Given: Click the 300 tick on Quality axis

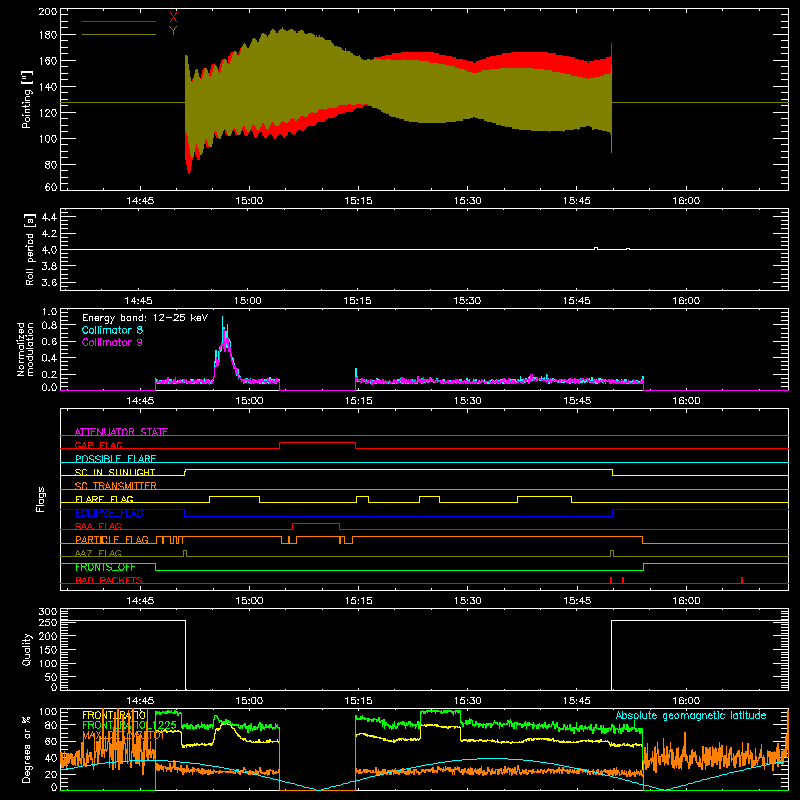Looking at the screenshot, I should pos(48,612).
